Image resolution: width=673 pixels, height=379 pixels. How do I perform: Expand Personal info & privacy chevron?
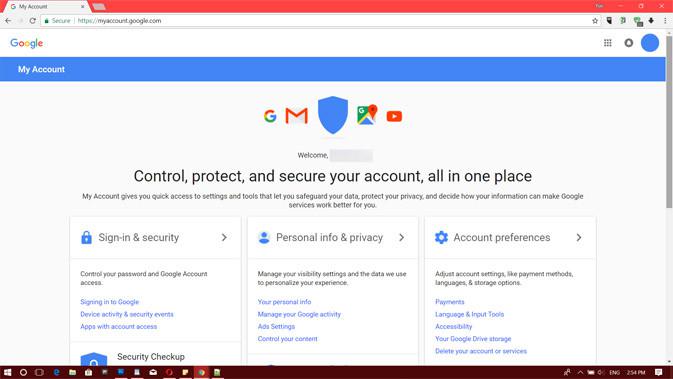coord(401,237)
